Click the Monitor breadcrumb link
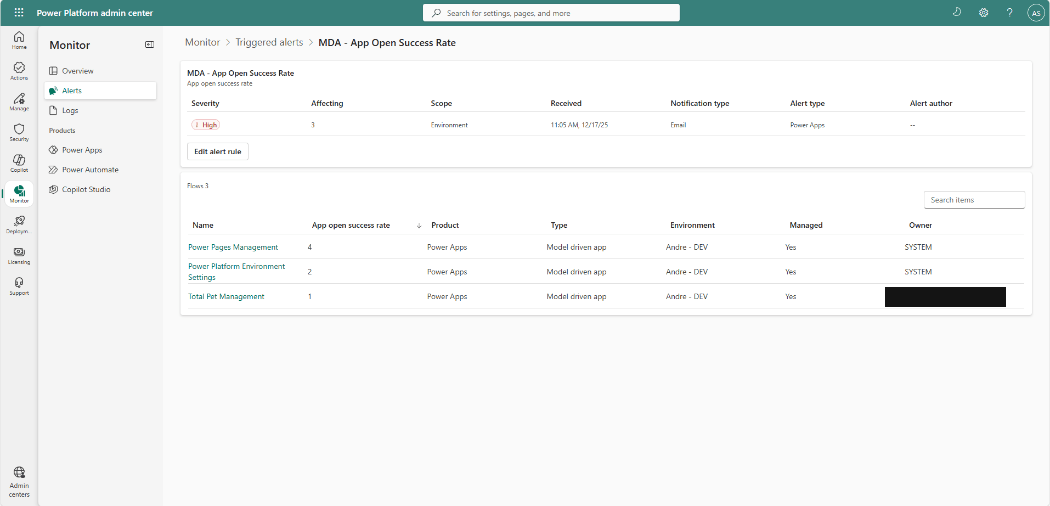Image resolution: width=1050 pixels, height=506 pixels. [x=202, y=42]
